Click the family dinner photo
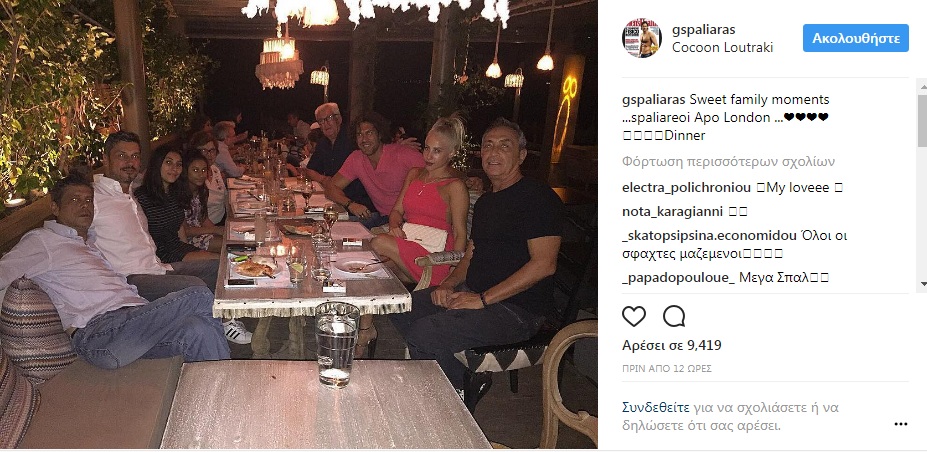This screenshot has height=452, width=927. point(299,225)
